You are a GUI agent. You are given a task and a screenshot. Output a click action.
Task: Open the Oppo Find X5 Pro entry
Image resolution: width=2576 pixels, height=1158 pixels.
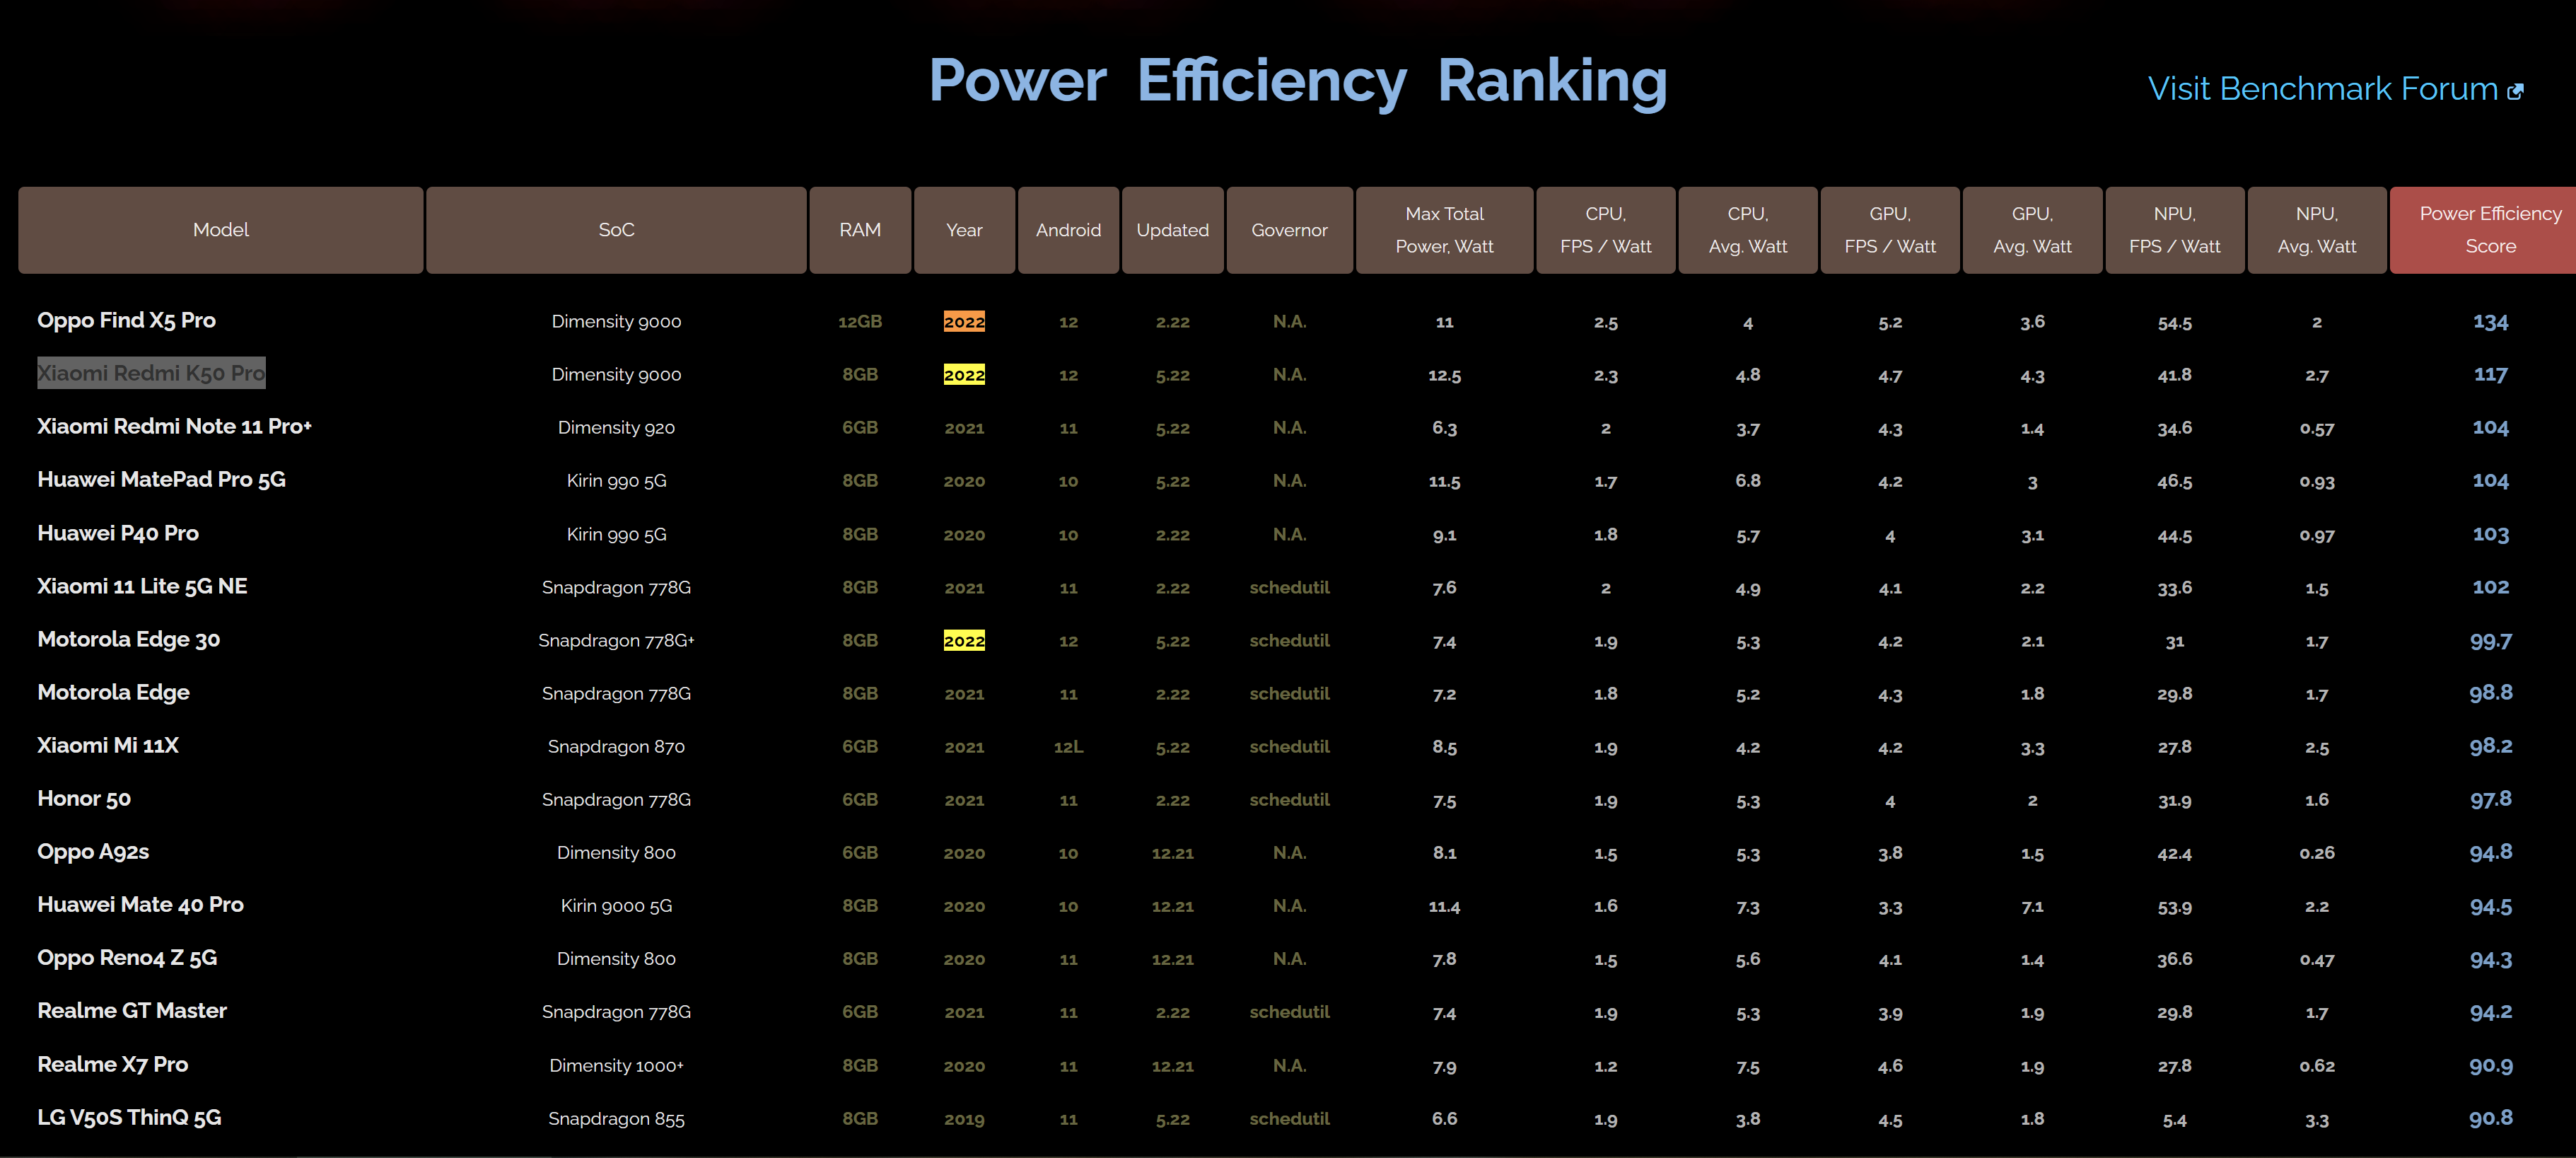pyautogui.click(x=127, y=321)
